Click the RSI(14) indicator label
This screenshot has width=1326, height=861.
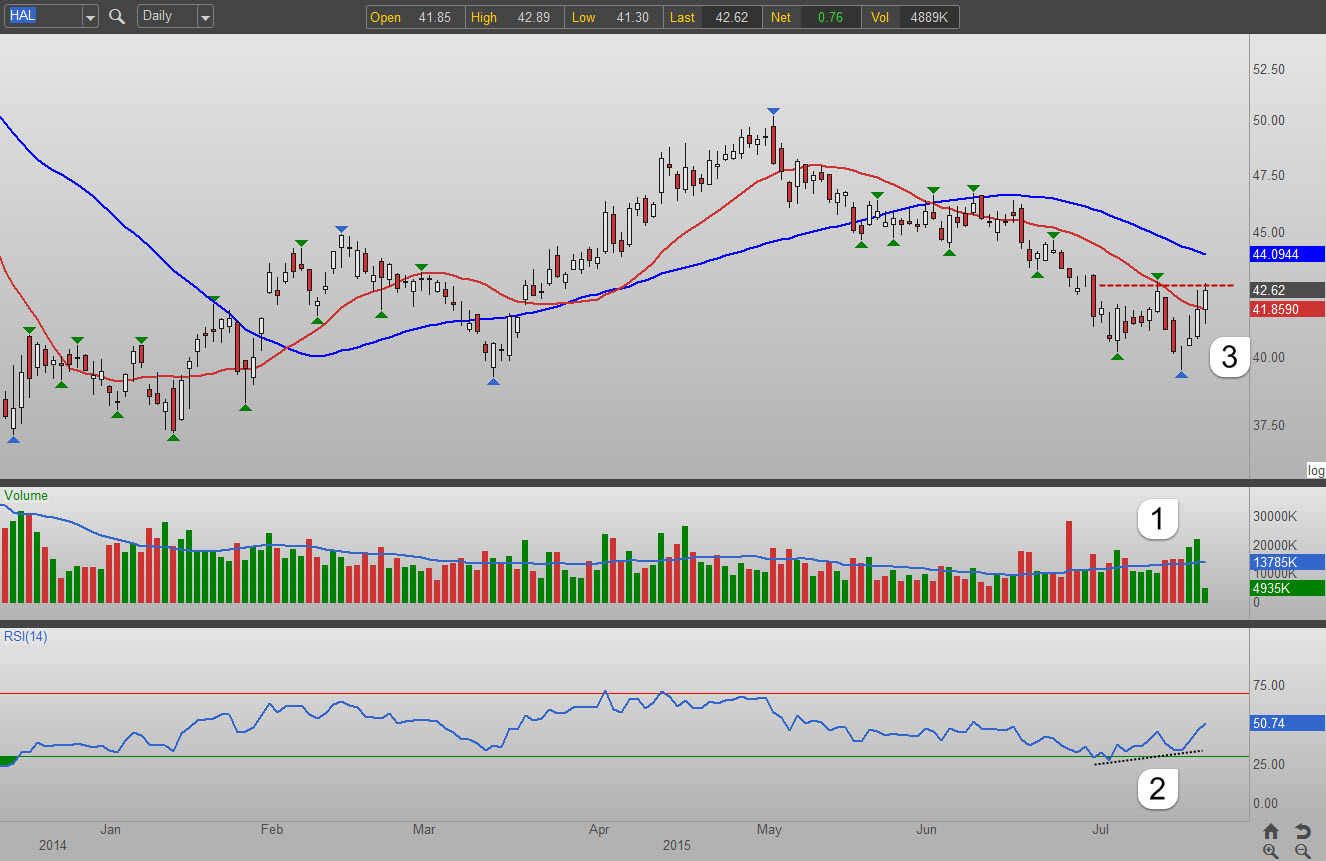26,636
